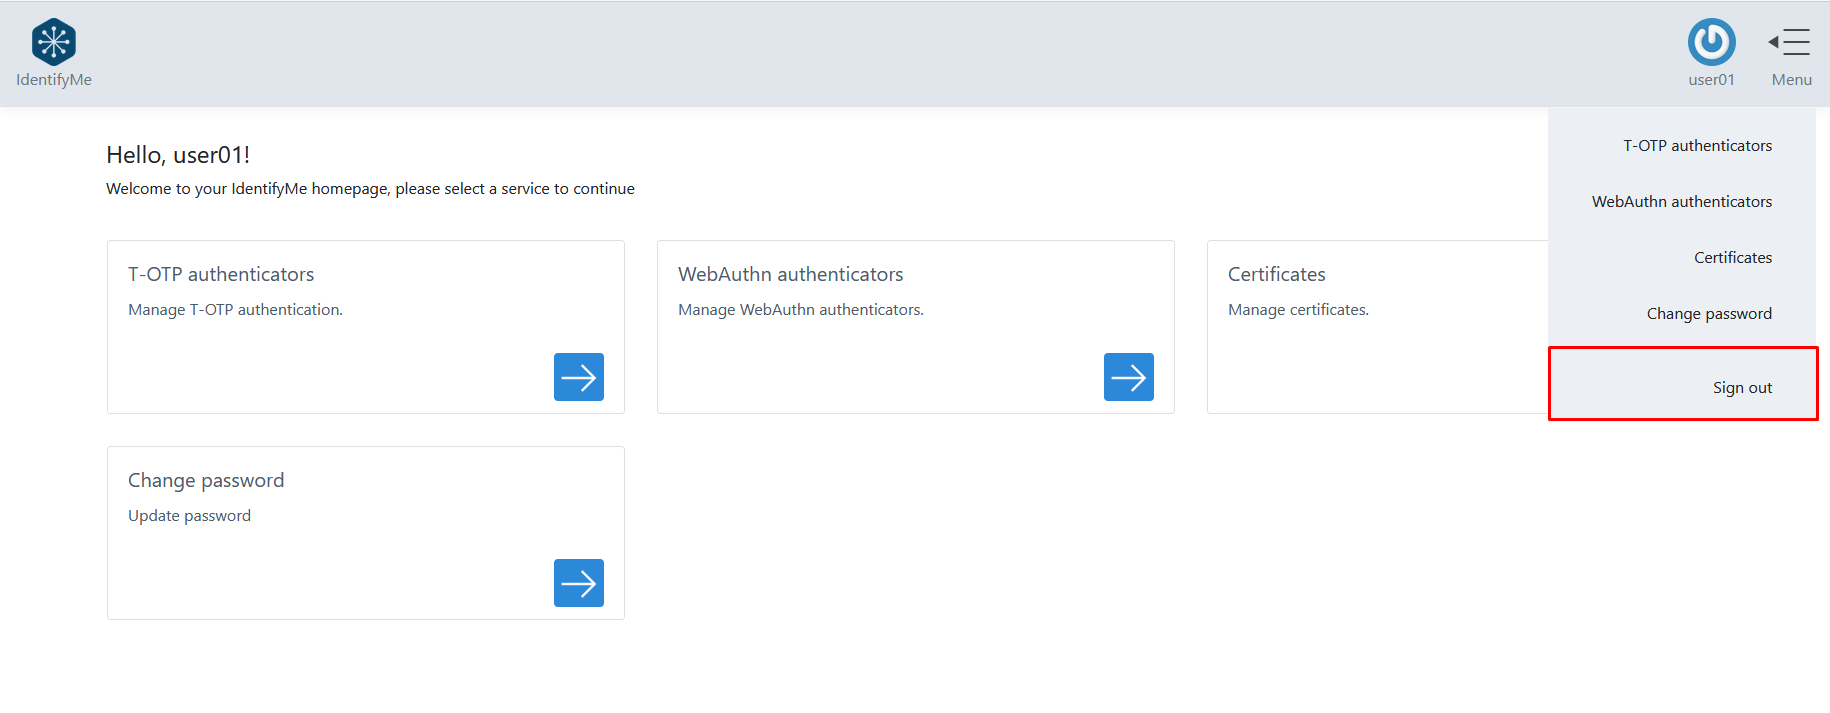This screenshot has width=1830, height=713.
Task: Click the Certificates card title
Action: point(1276,274)
